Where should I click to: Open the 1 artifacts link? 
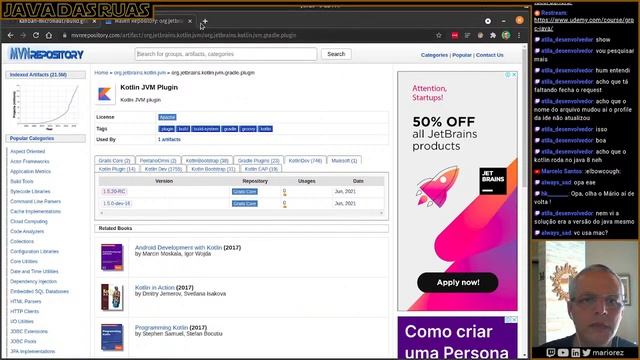coord(169,140)
